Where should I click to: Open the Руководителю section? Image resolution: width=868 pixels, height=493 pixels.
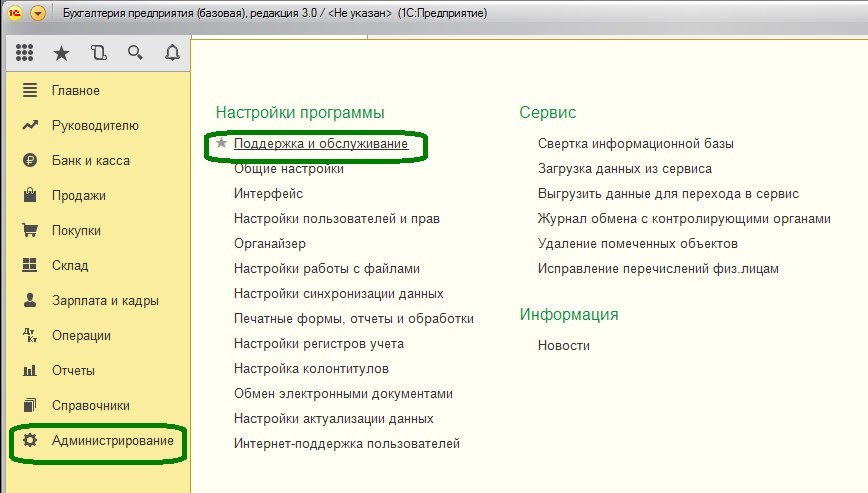95,126
